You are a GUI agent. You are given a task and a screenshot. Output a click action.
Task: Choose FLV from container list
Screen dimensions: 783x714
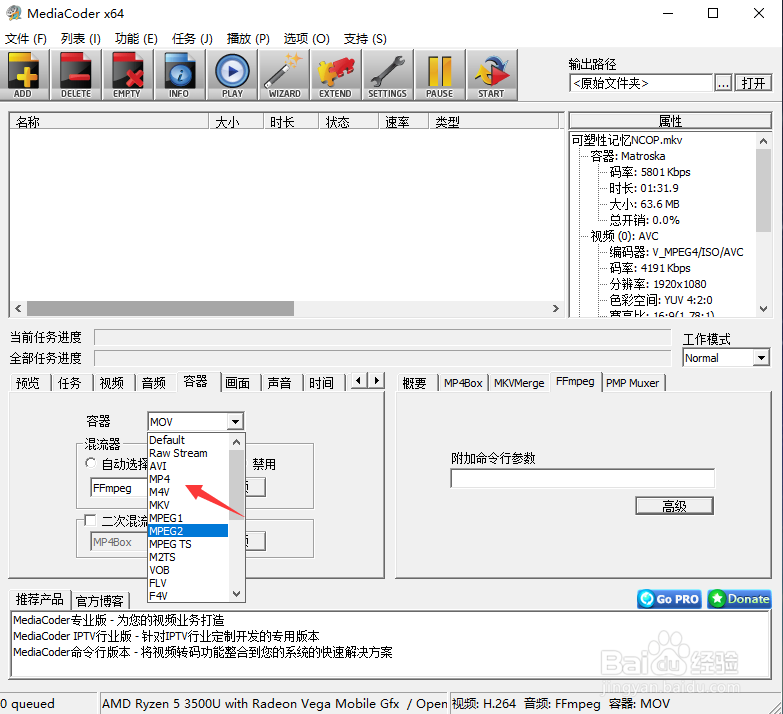188,583
